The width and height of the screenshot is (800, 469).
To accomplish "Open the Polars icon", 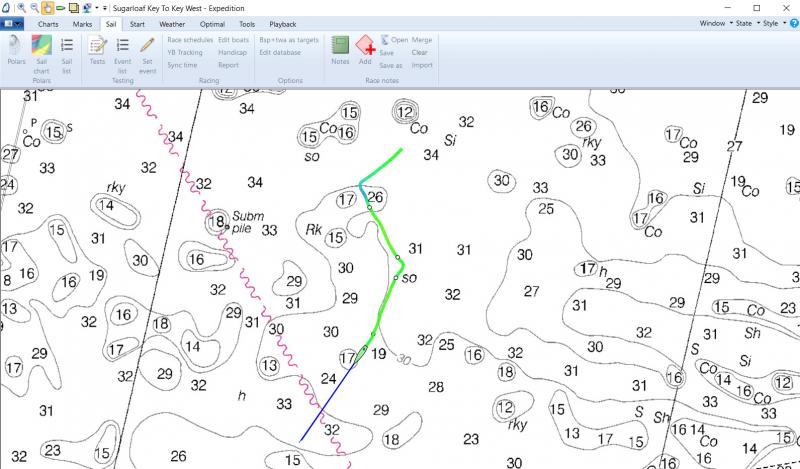I will [x=16, y=50].
